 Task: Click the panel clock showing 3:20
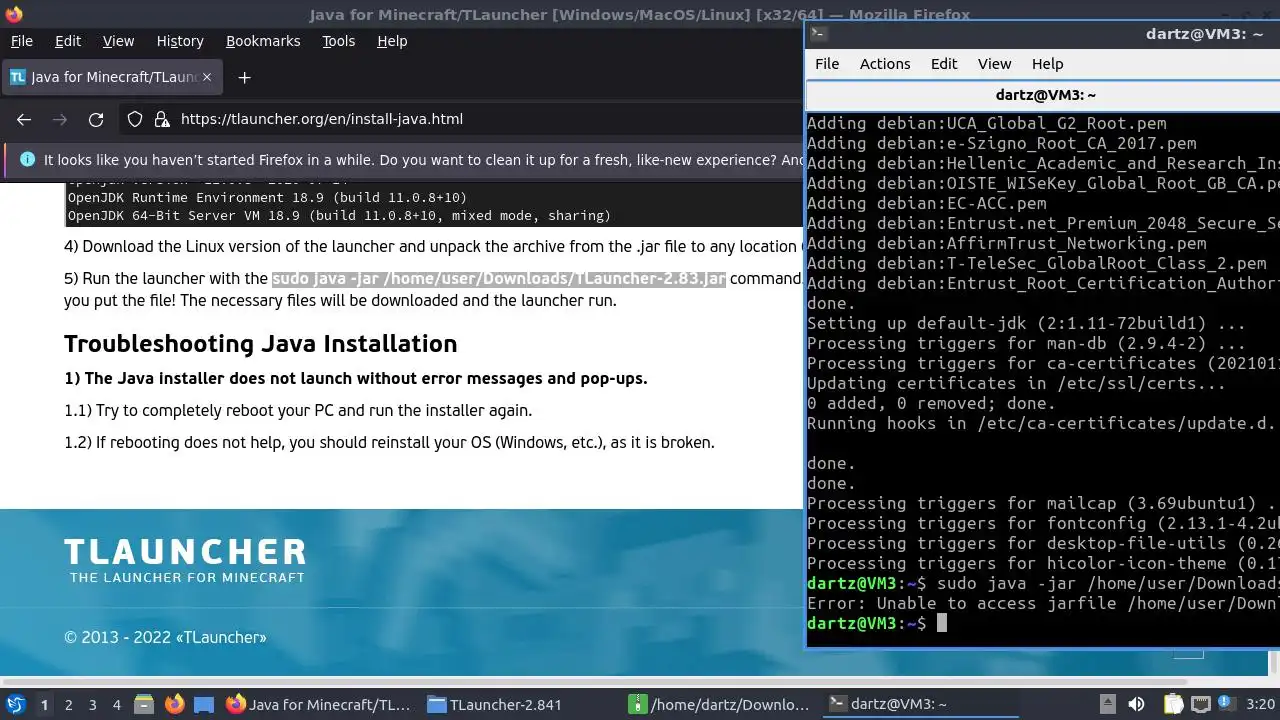coord(1260,705)
